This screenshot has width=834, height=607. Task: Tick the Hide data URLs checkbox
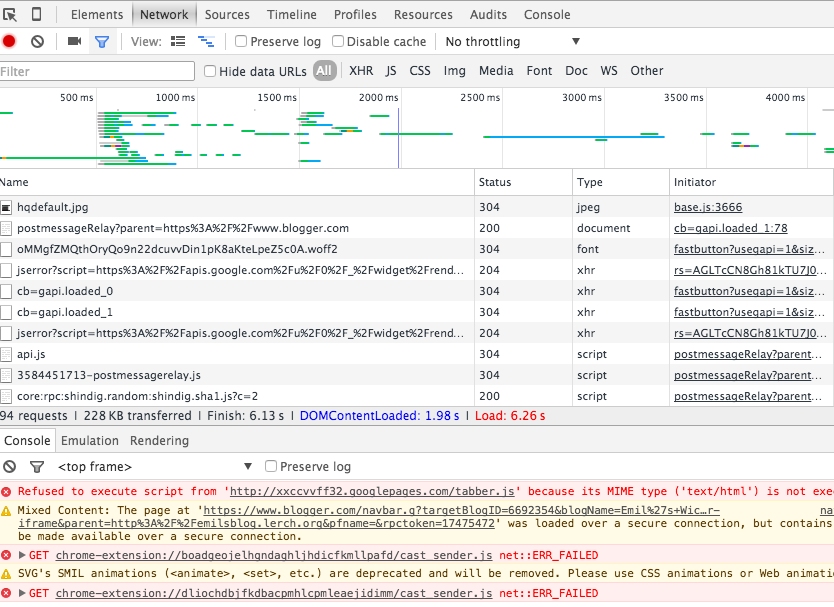point(210,71)
